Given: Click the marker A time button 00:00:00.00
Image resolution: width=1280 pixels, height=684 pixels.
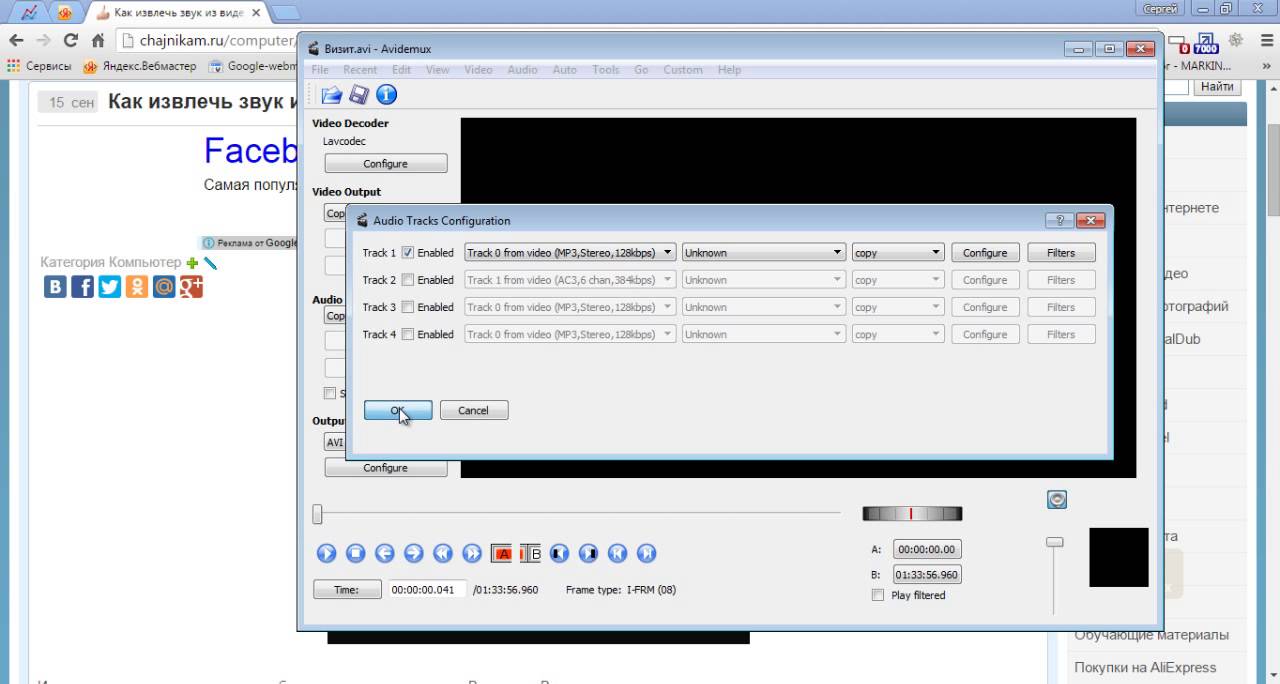Looking at the screenshot, I should 927,549.
